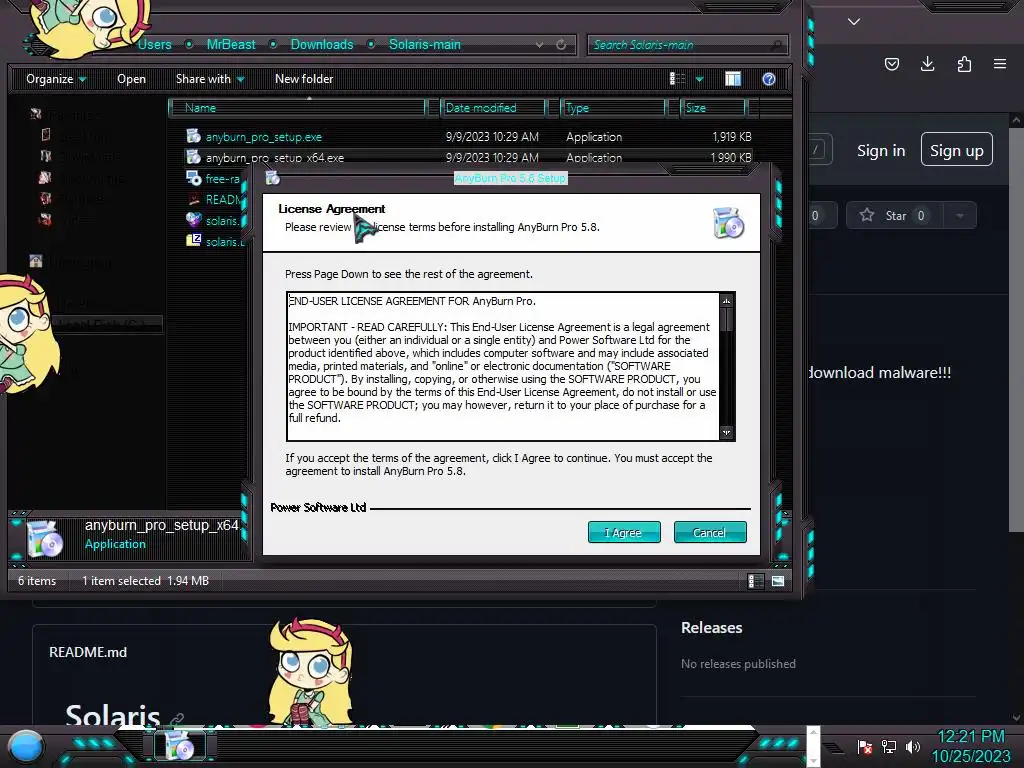Click anyburn_pro_setup_x64.exe file icon
Screen dimensions: 1024x768
point(193,157)
